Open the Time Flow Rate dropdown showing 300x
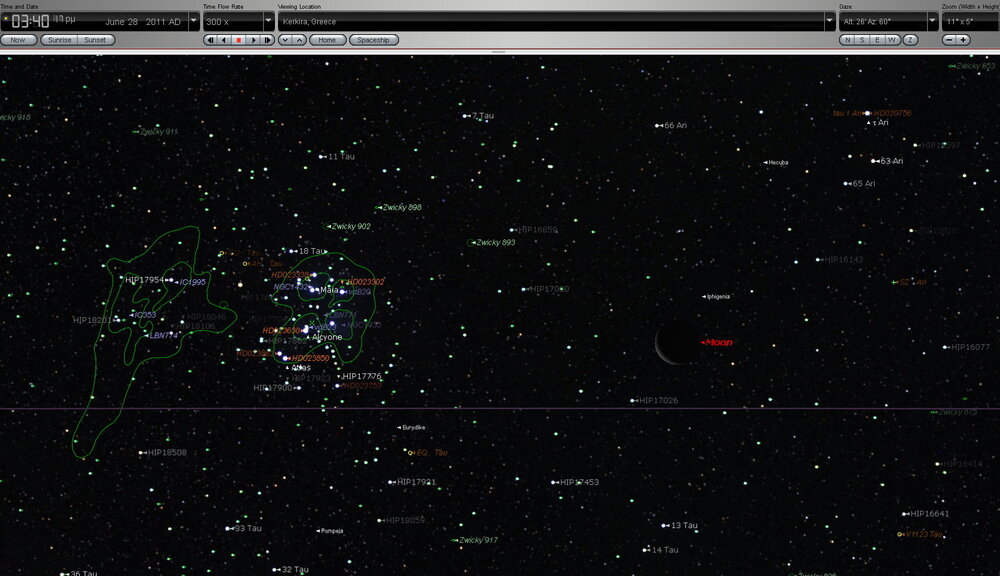 coord(267,20)
